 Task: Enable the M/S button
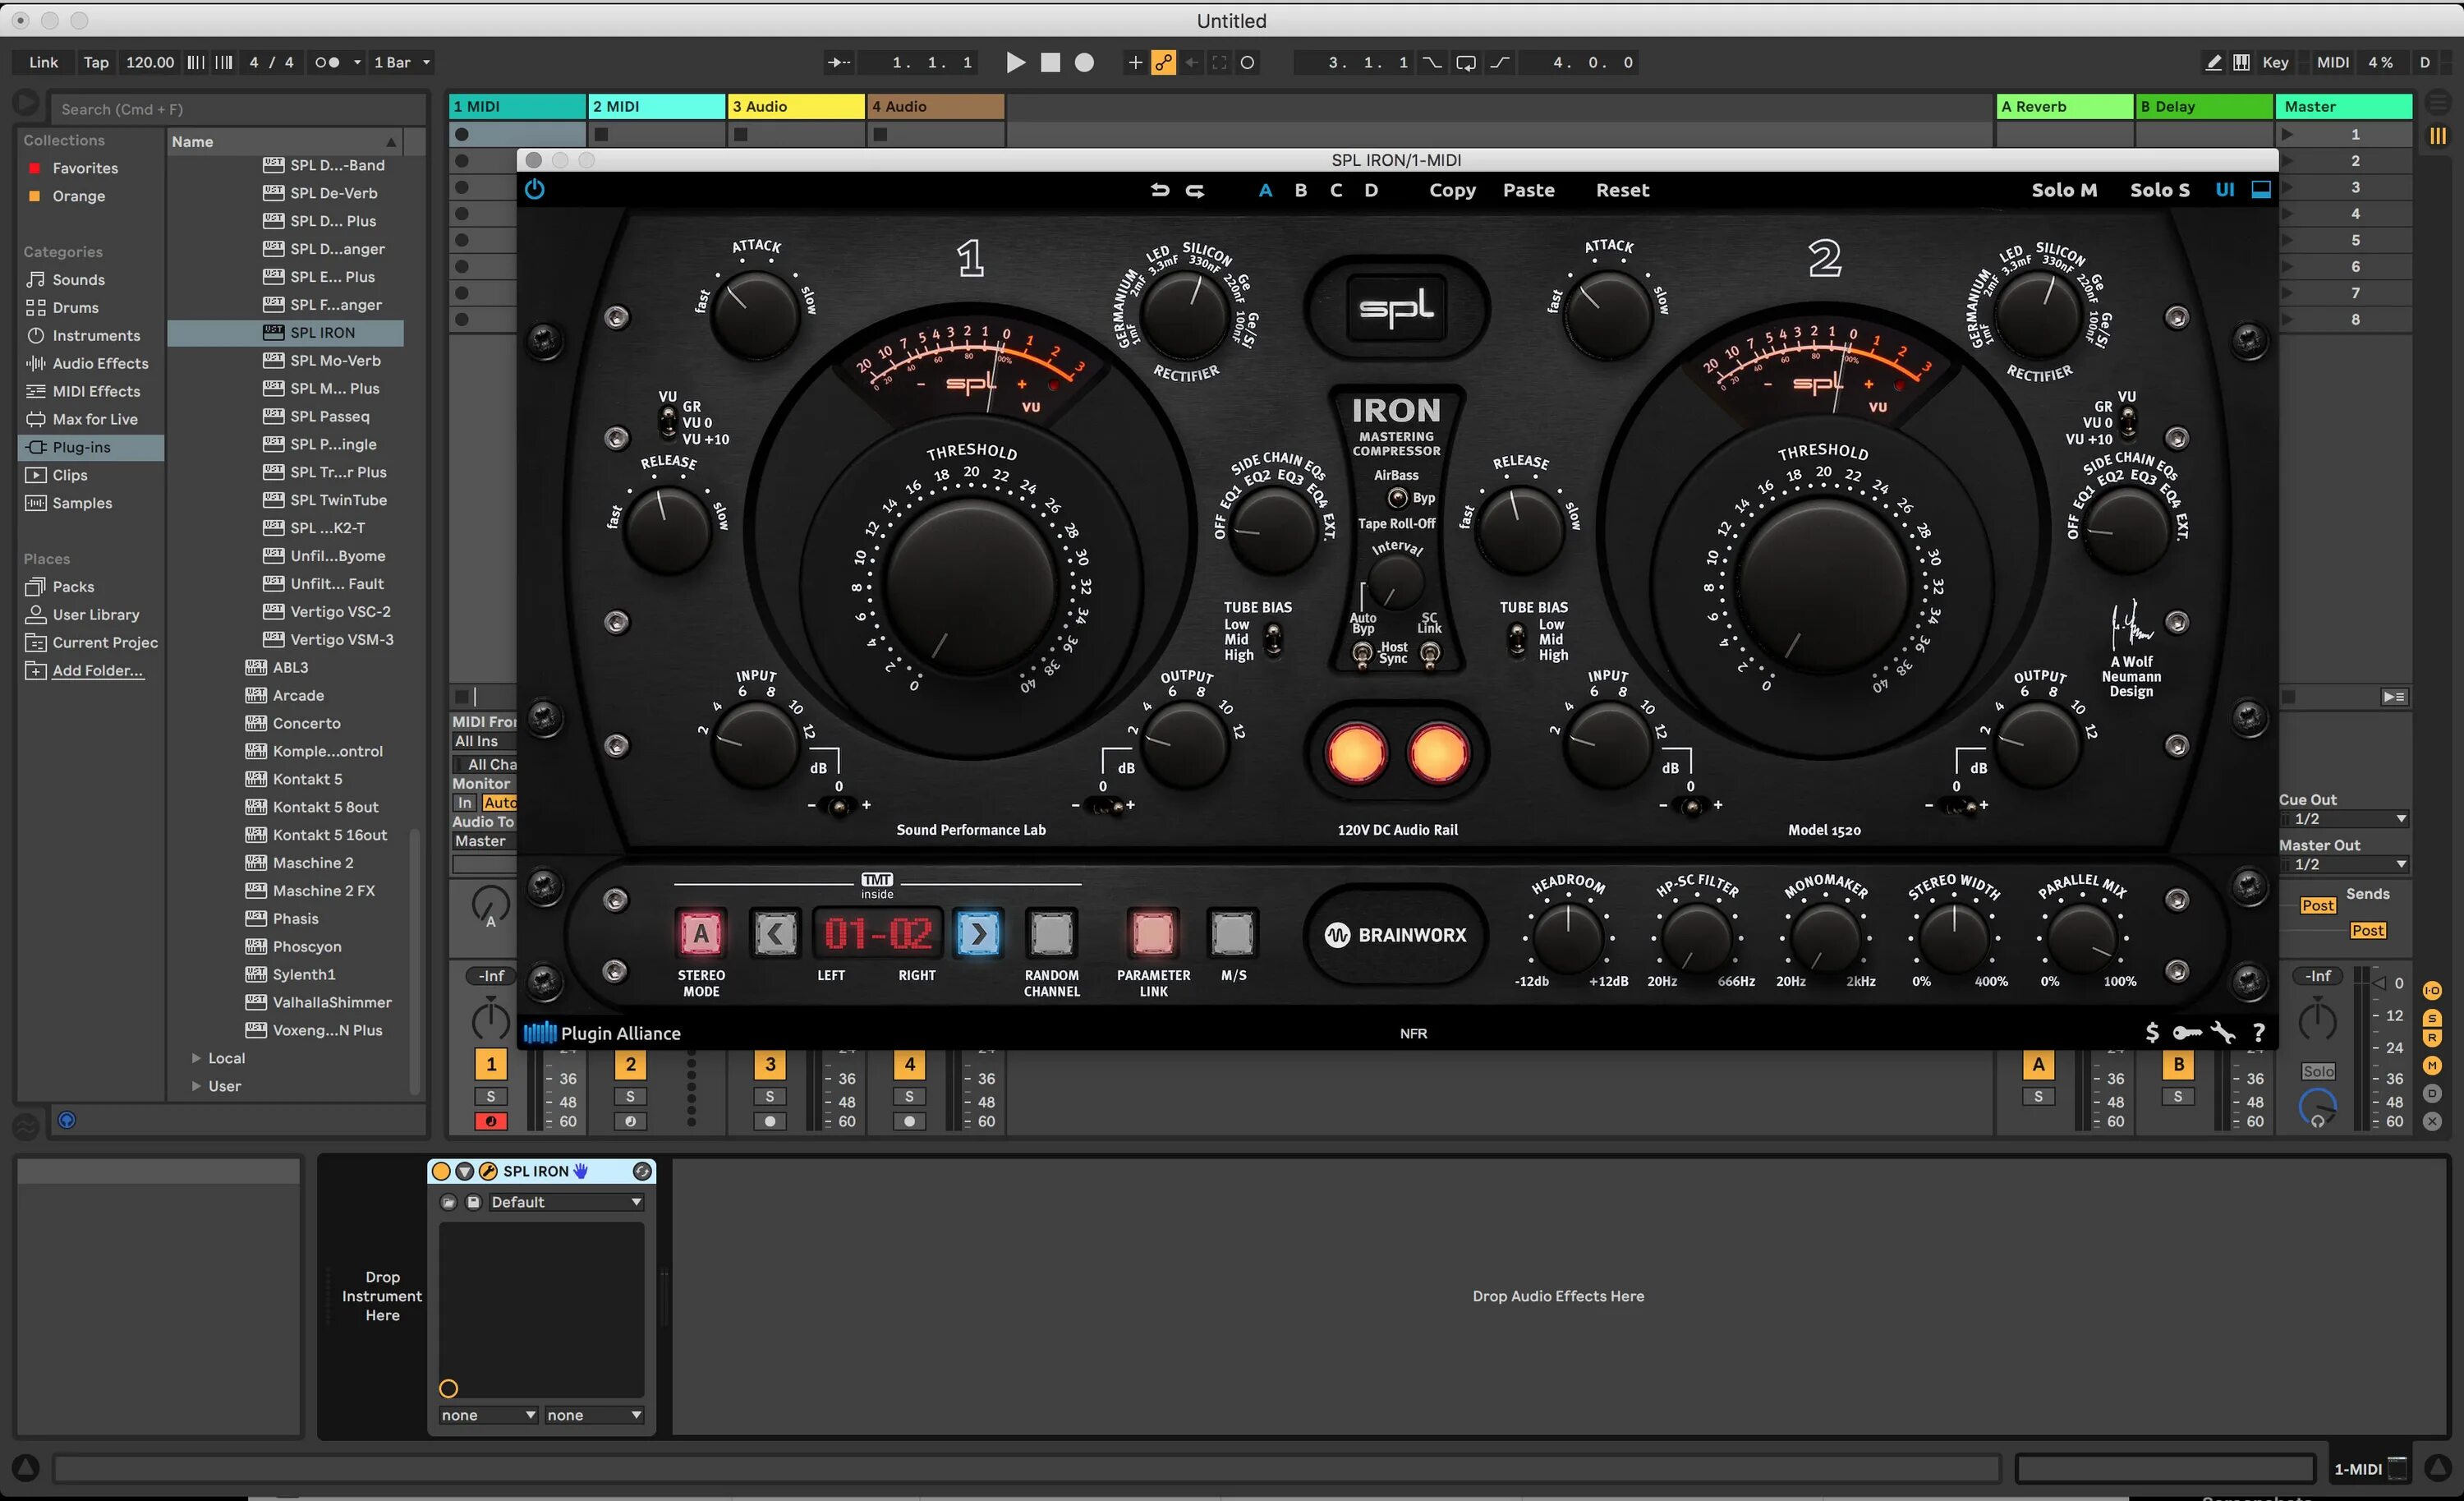[1232, 934]
